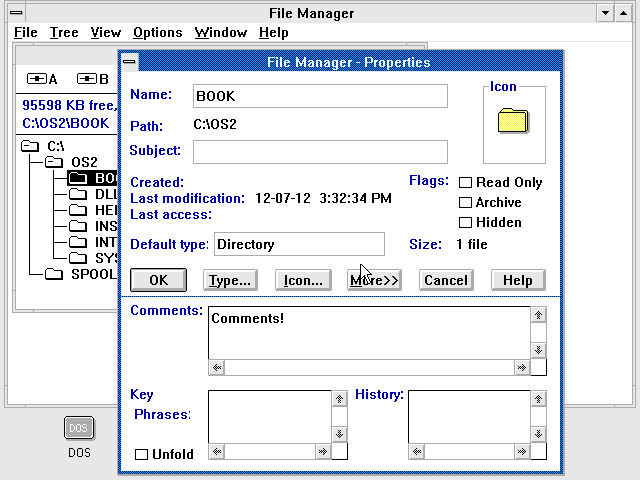640x480 pixels.
Task: Click inside Key Phrases list box
Action: pos(270,417)
